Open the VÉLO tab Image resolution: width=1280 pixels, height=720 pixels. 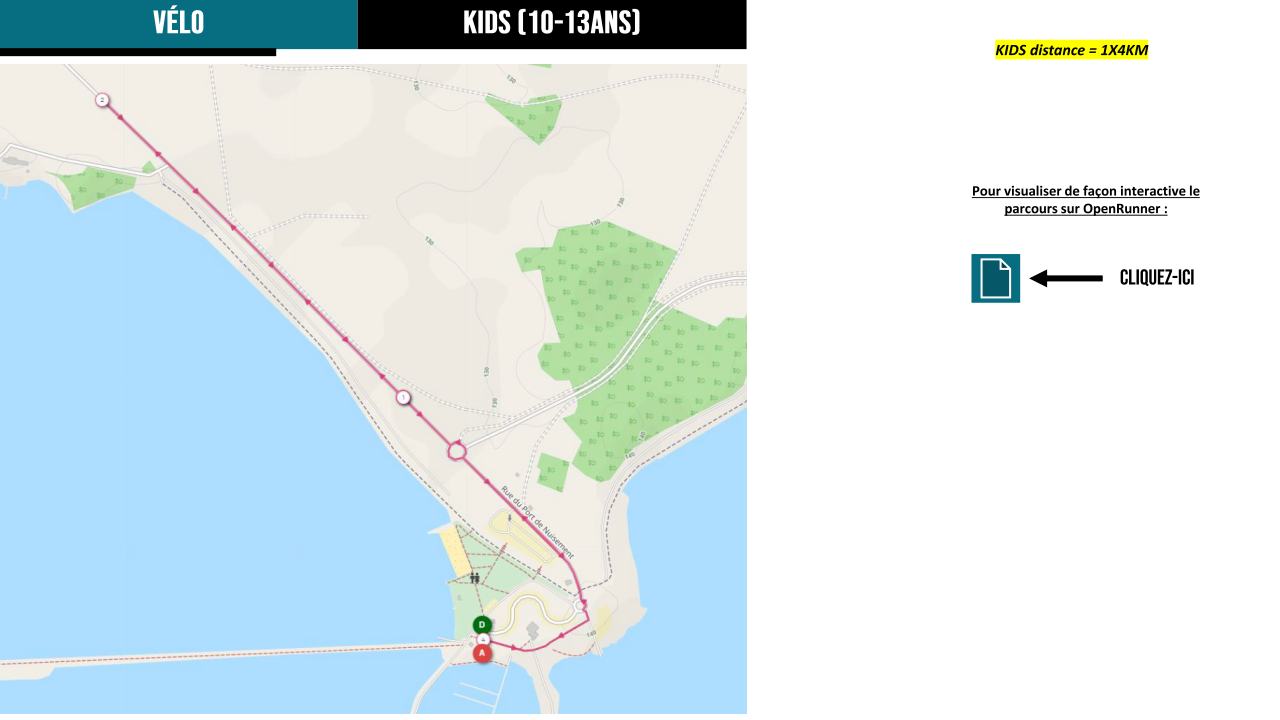179,24
